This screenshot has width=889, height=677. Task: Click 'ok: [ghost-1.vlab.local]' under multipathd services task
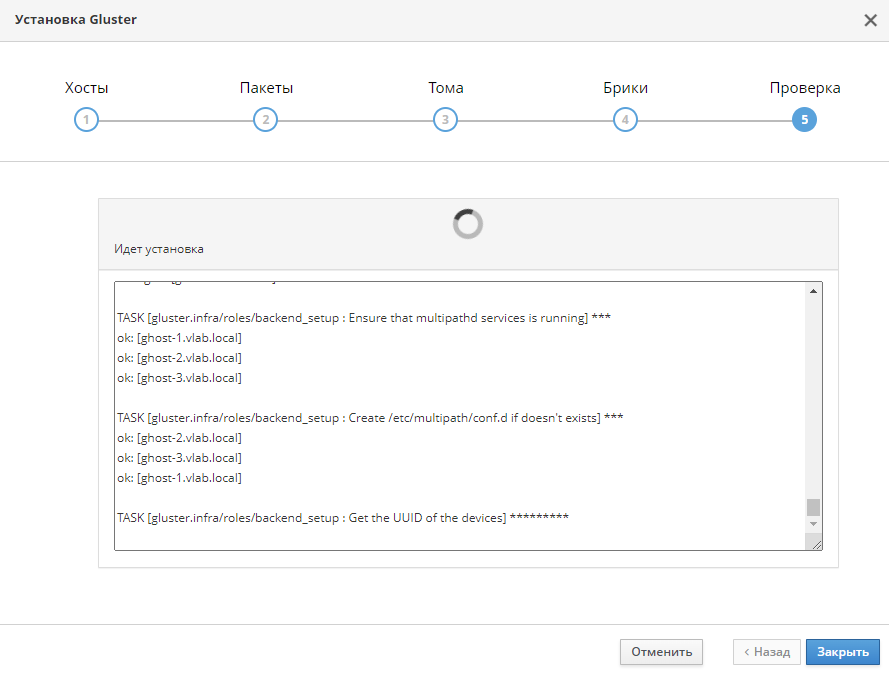pyautogui.click(x=179, y=338)
